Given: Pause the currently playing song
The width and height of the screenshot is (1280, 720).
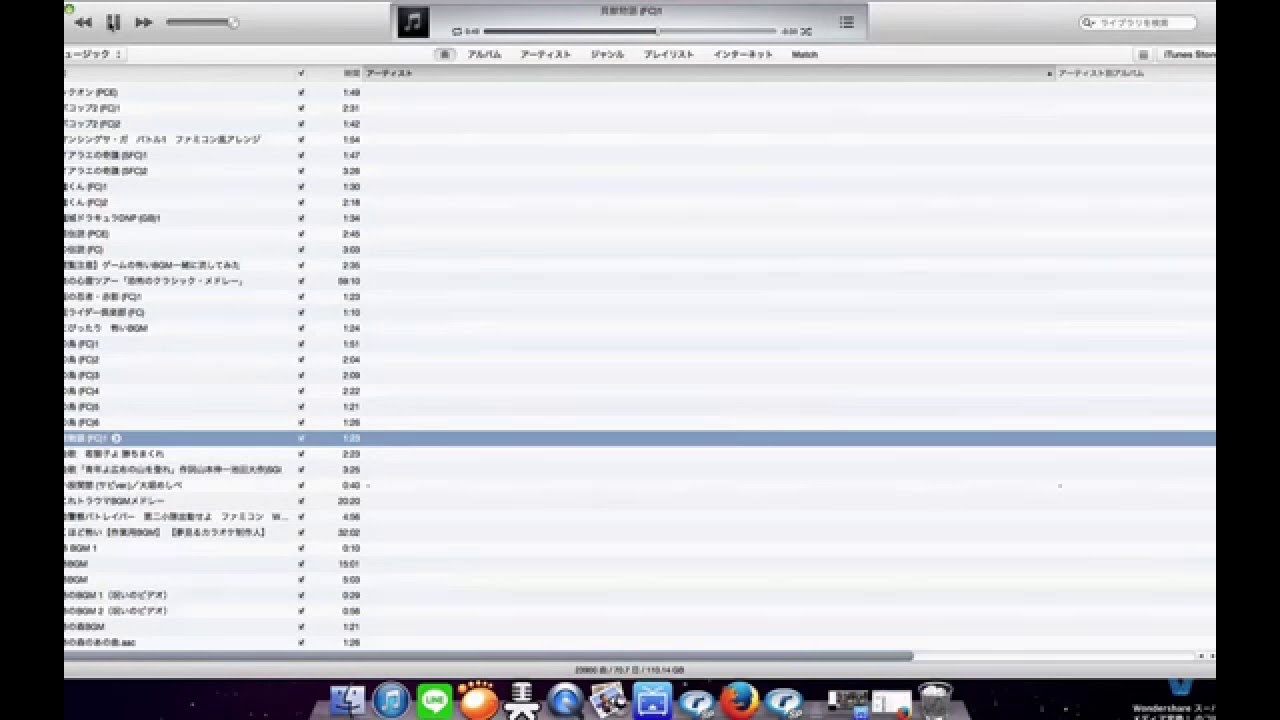Looking at the screenshot, I should (x=113, y=22).
